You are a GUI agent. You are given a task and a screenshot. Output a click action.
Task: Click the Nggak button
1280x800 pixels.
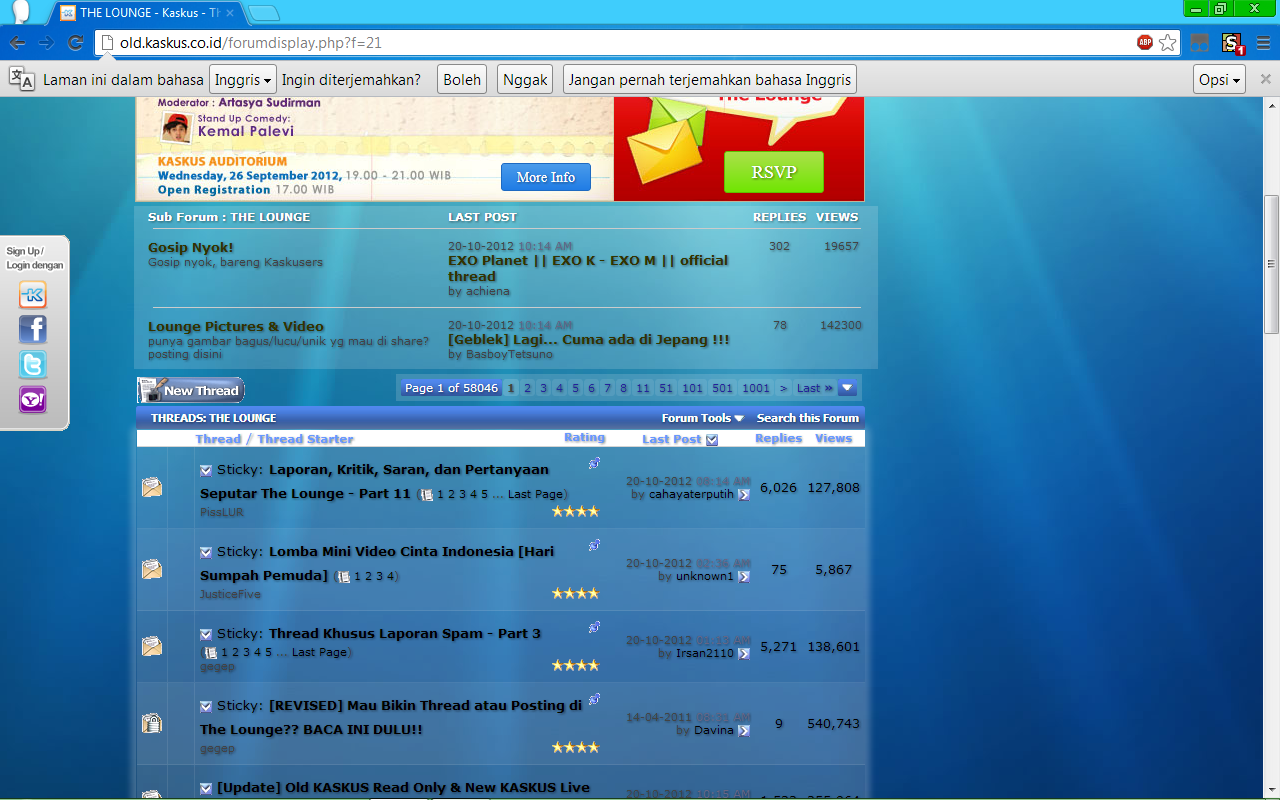click(525, 80)
